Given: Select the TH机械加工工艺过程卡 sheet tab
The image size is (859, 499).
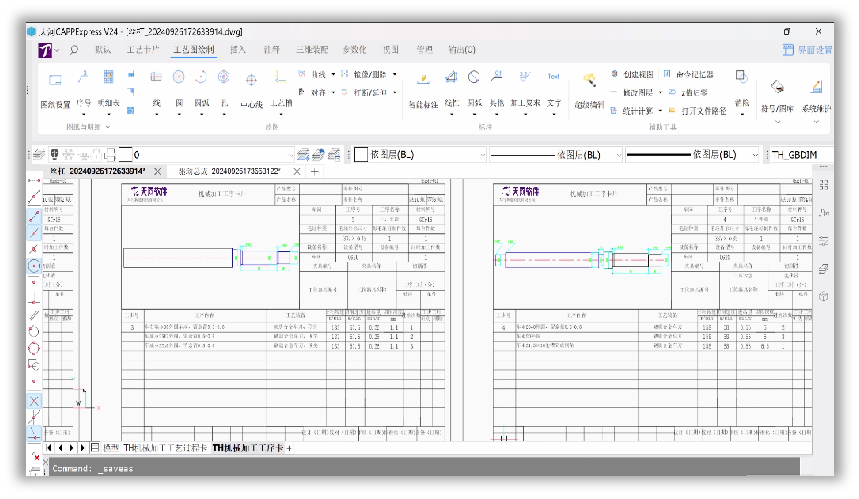Looking at the screenshot, I should pos(165,448).
